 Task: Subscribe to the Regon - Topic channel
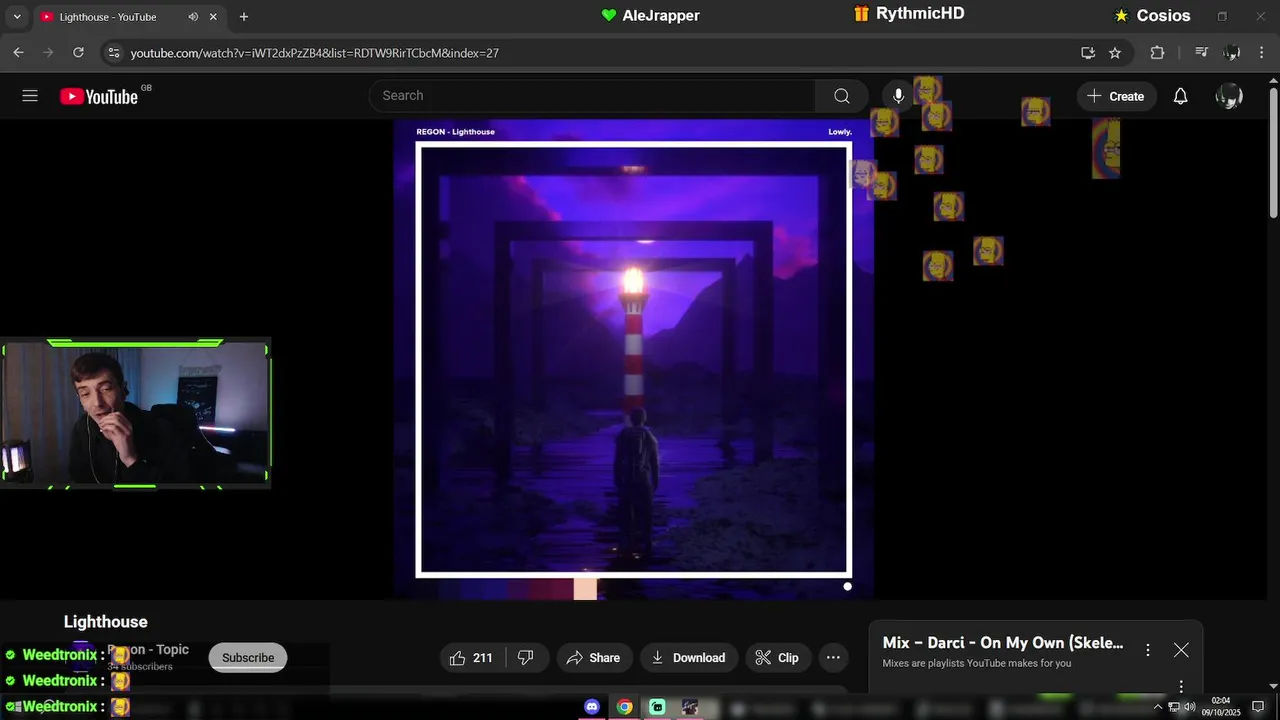(248, 657)
